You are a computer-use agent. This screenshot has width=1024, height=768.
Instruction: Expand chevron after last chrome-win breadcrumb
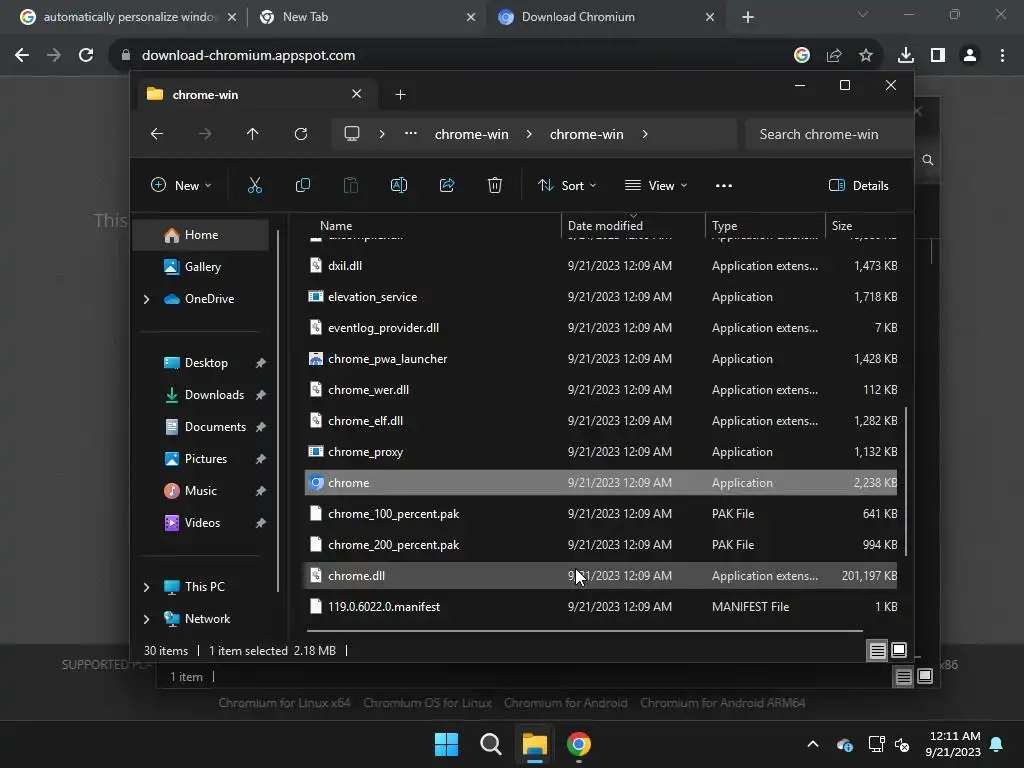645,134
